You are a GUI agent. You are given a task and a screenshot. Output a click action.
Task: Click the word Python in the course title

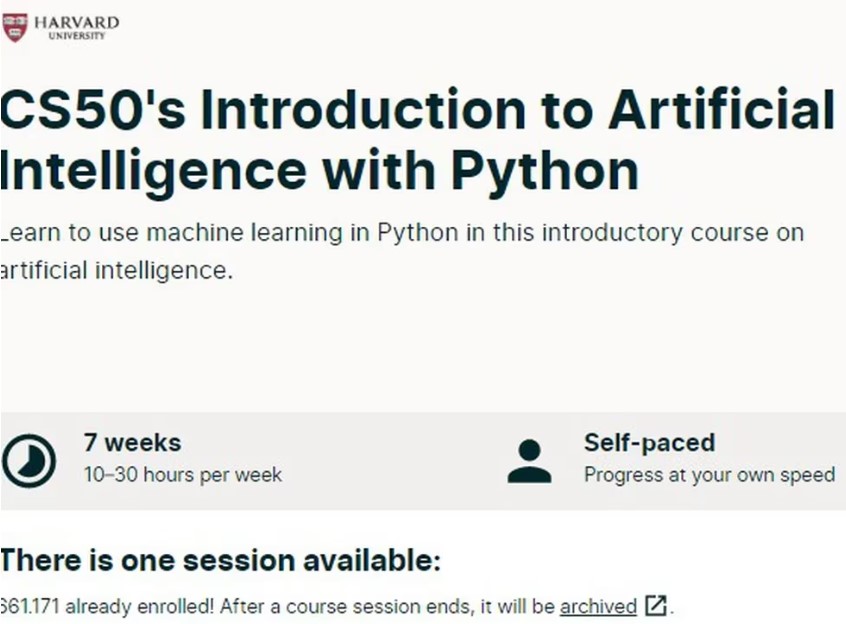pyautogui.click(x=544, y=172)
